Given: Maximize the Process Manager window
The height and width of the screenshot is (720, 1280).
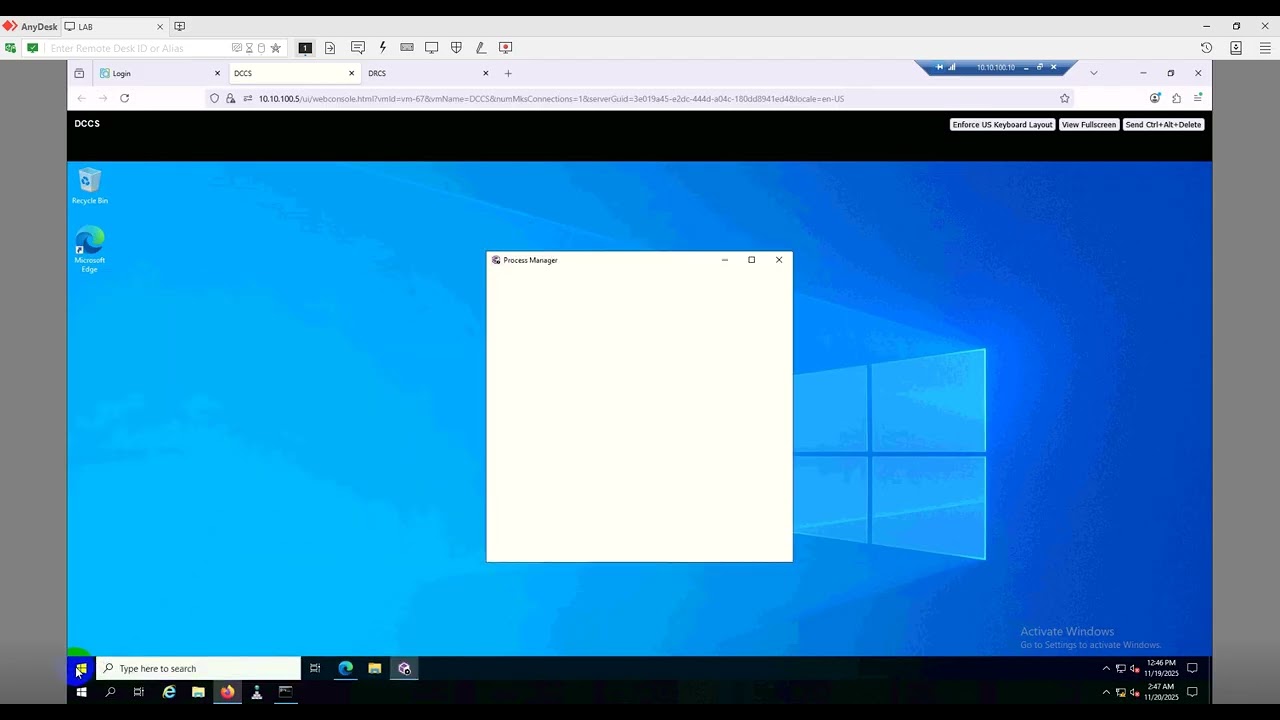Looking at the screenshot, I should click(752, 260).
